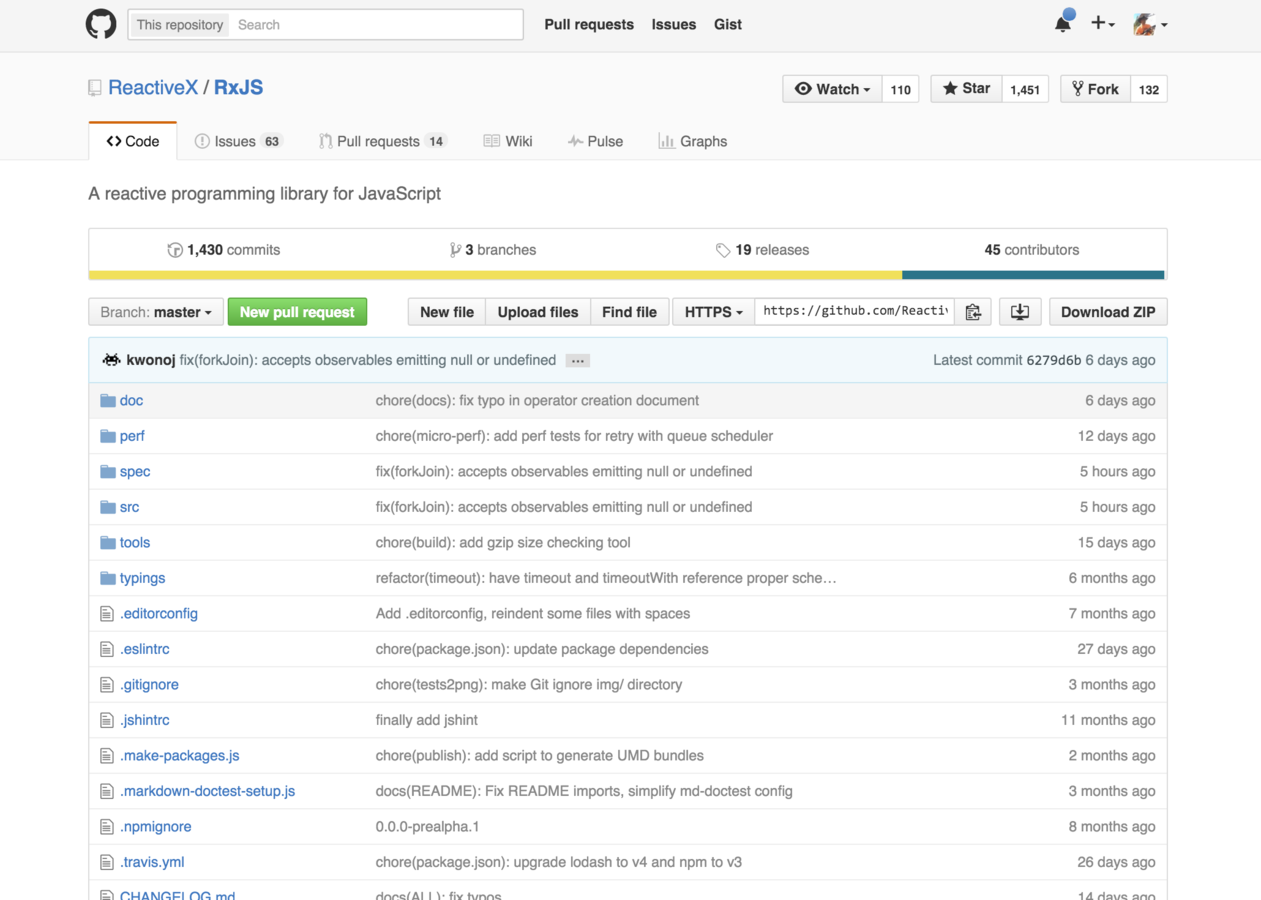Click the .npmignore file icon

coord(107,826)
